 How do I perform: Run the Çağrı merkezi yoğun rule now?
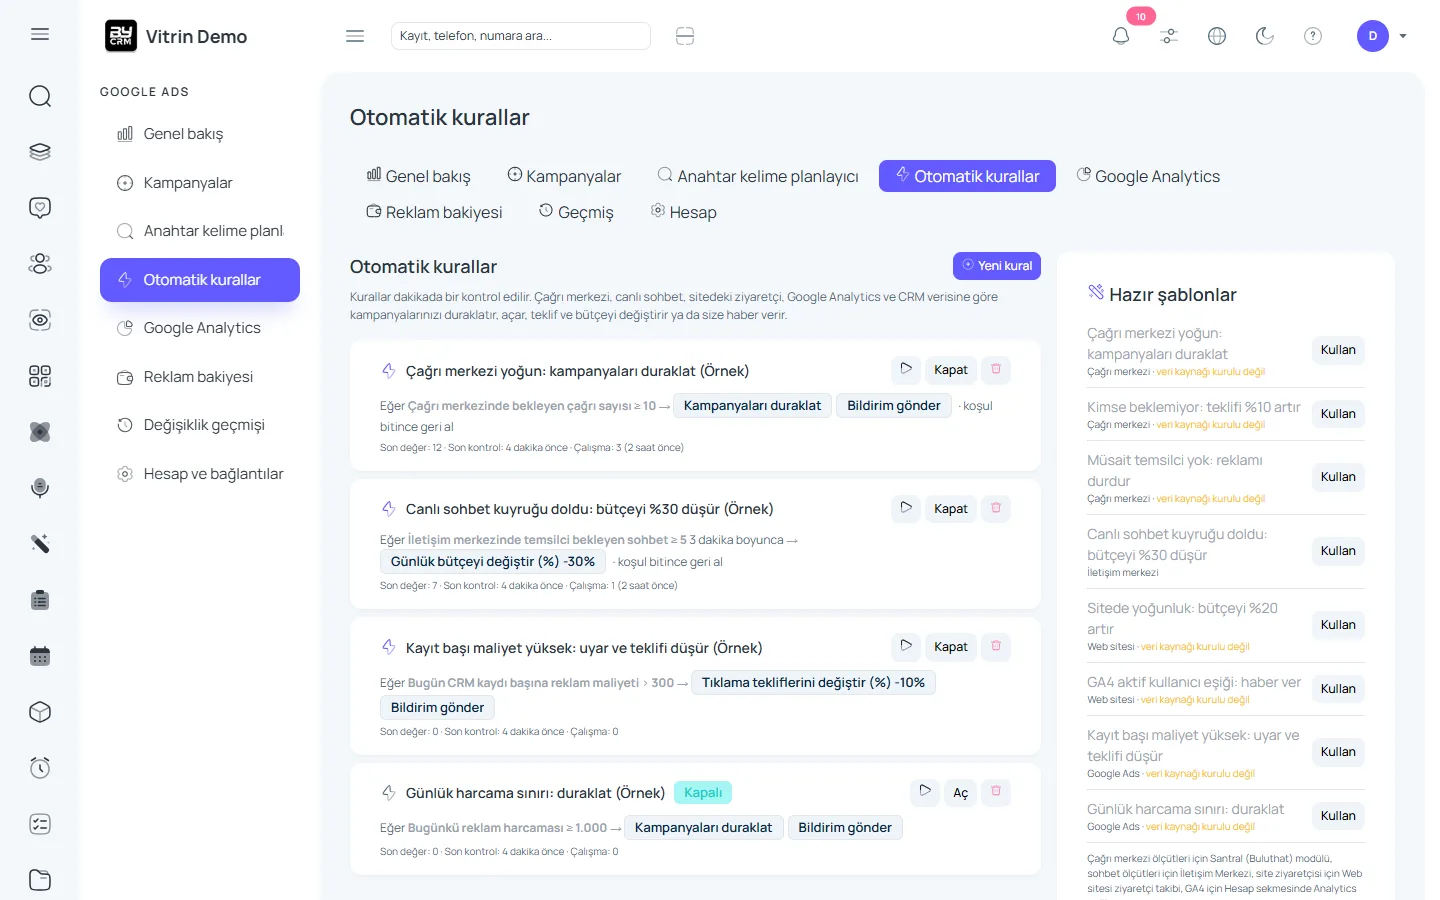906,369
